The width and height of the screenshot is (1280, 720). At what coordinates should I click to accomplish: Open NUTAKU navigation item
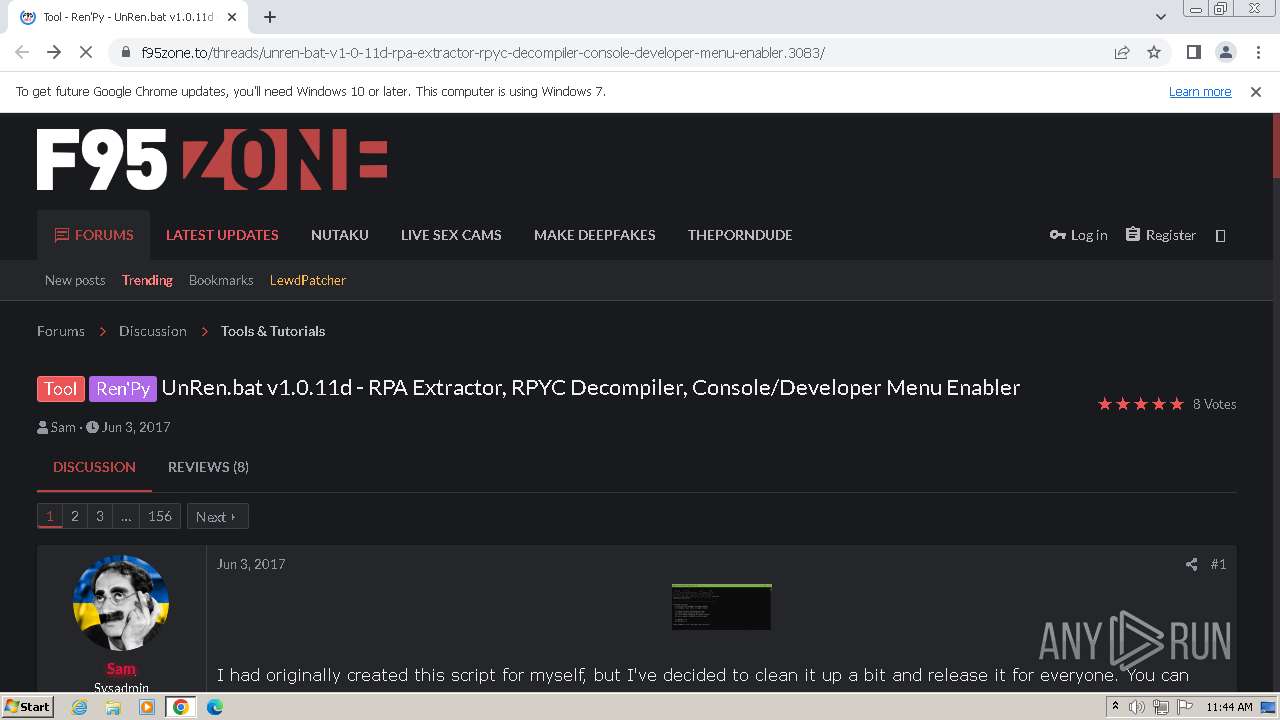tap(340, 235)
